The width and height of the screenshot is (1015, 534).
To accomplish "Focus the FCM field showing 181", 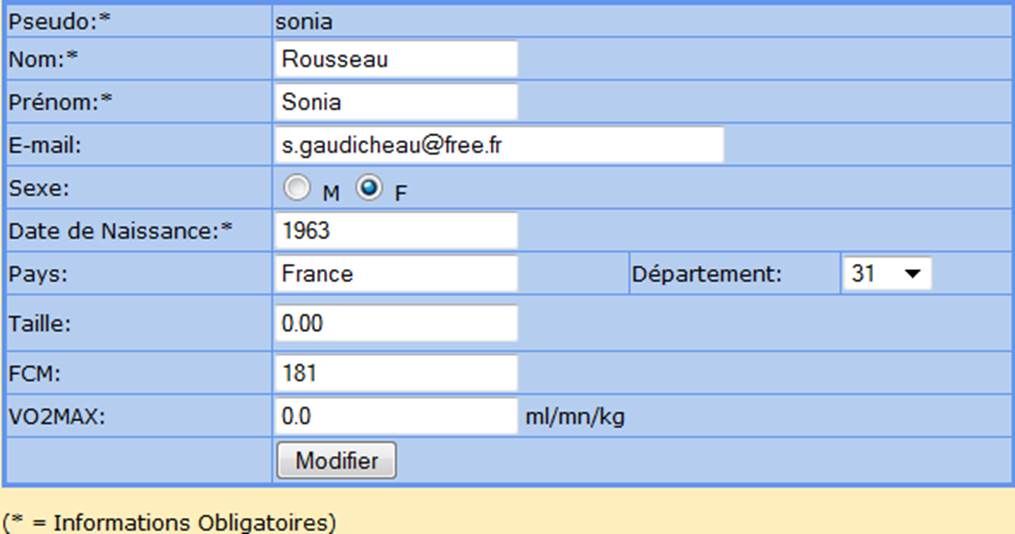I will [x=396, y=373].
